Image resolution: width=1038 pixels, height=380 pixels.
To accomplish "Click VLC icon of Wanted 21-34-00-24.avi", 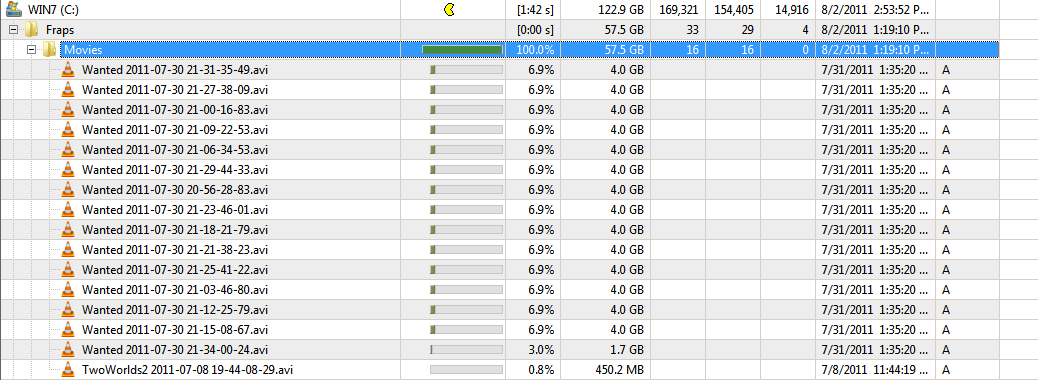I will tap(68, 350).
